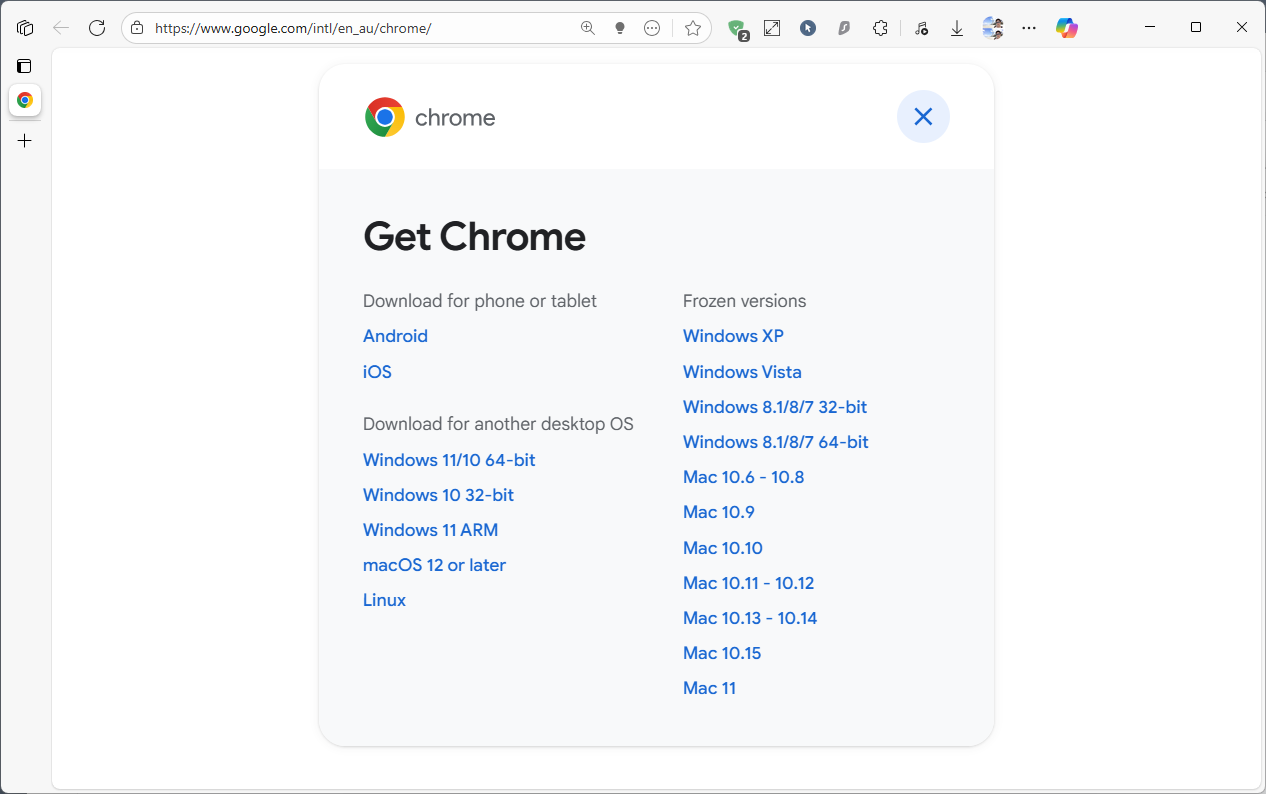Download Chrome for Android
1266x794 pixels.
click(395, 336)
